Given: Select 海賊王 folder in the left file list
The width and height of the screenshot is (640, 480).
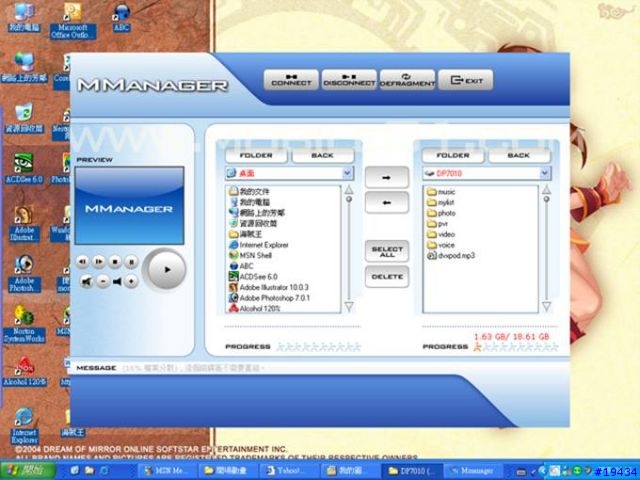Looking at the screenshot, I should 245,234.
